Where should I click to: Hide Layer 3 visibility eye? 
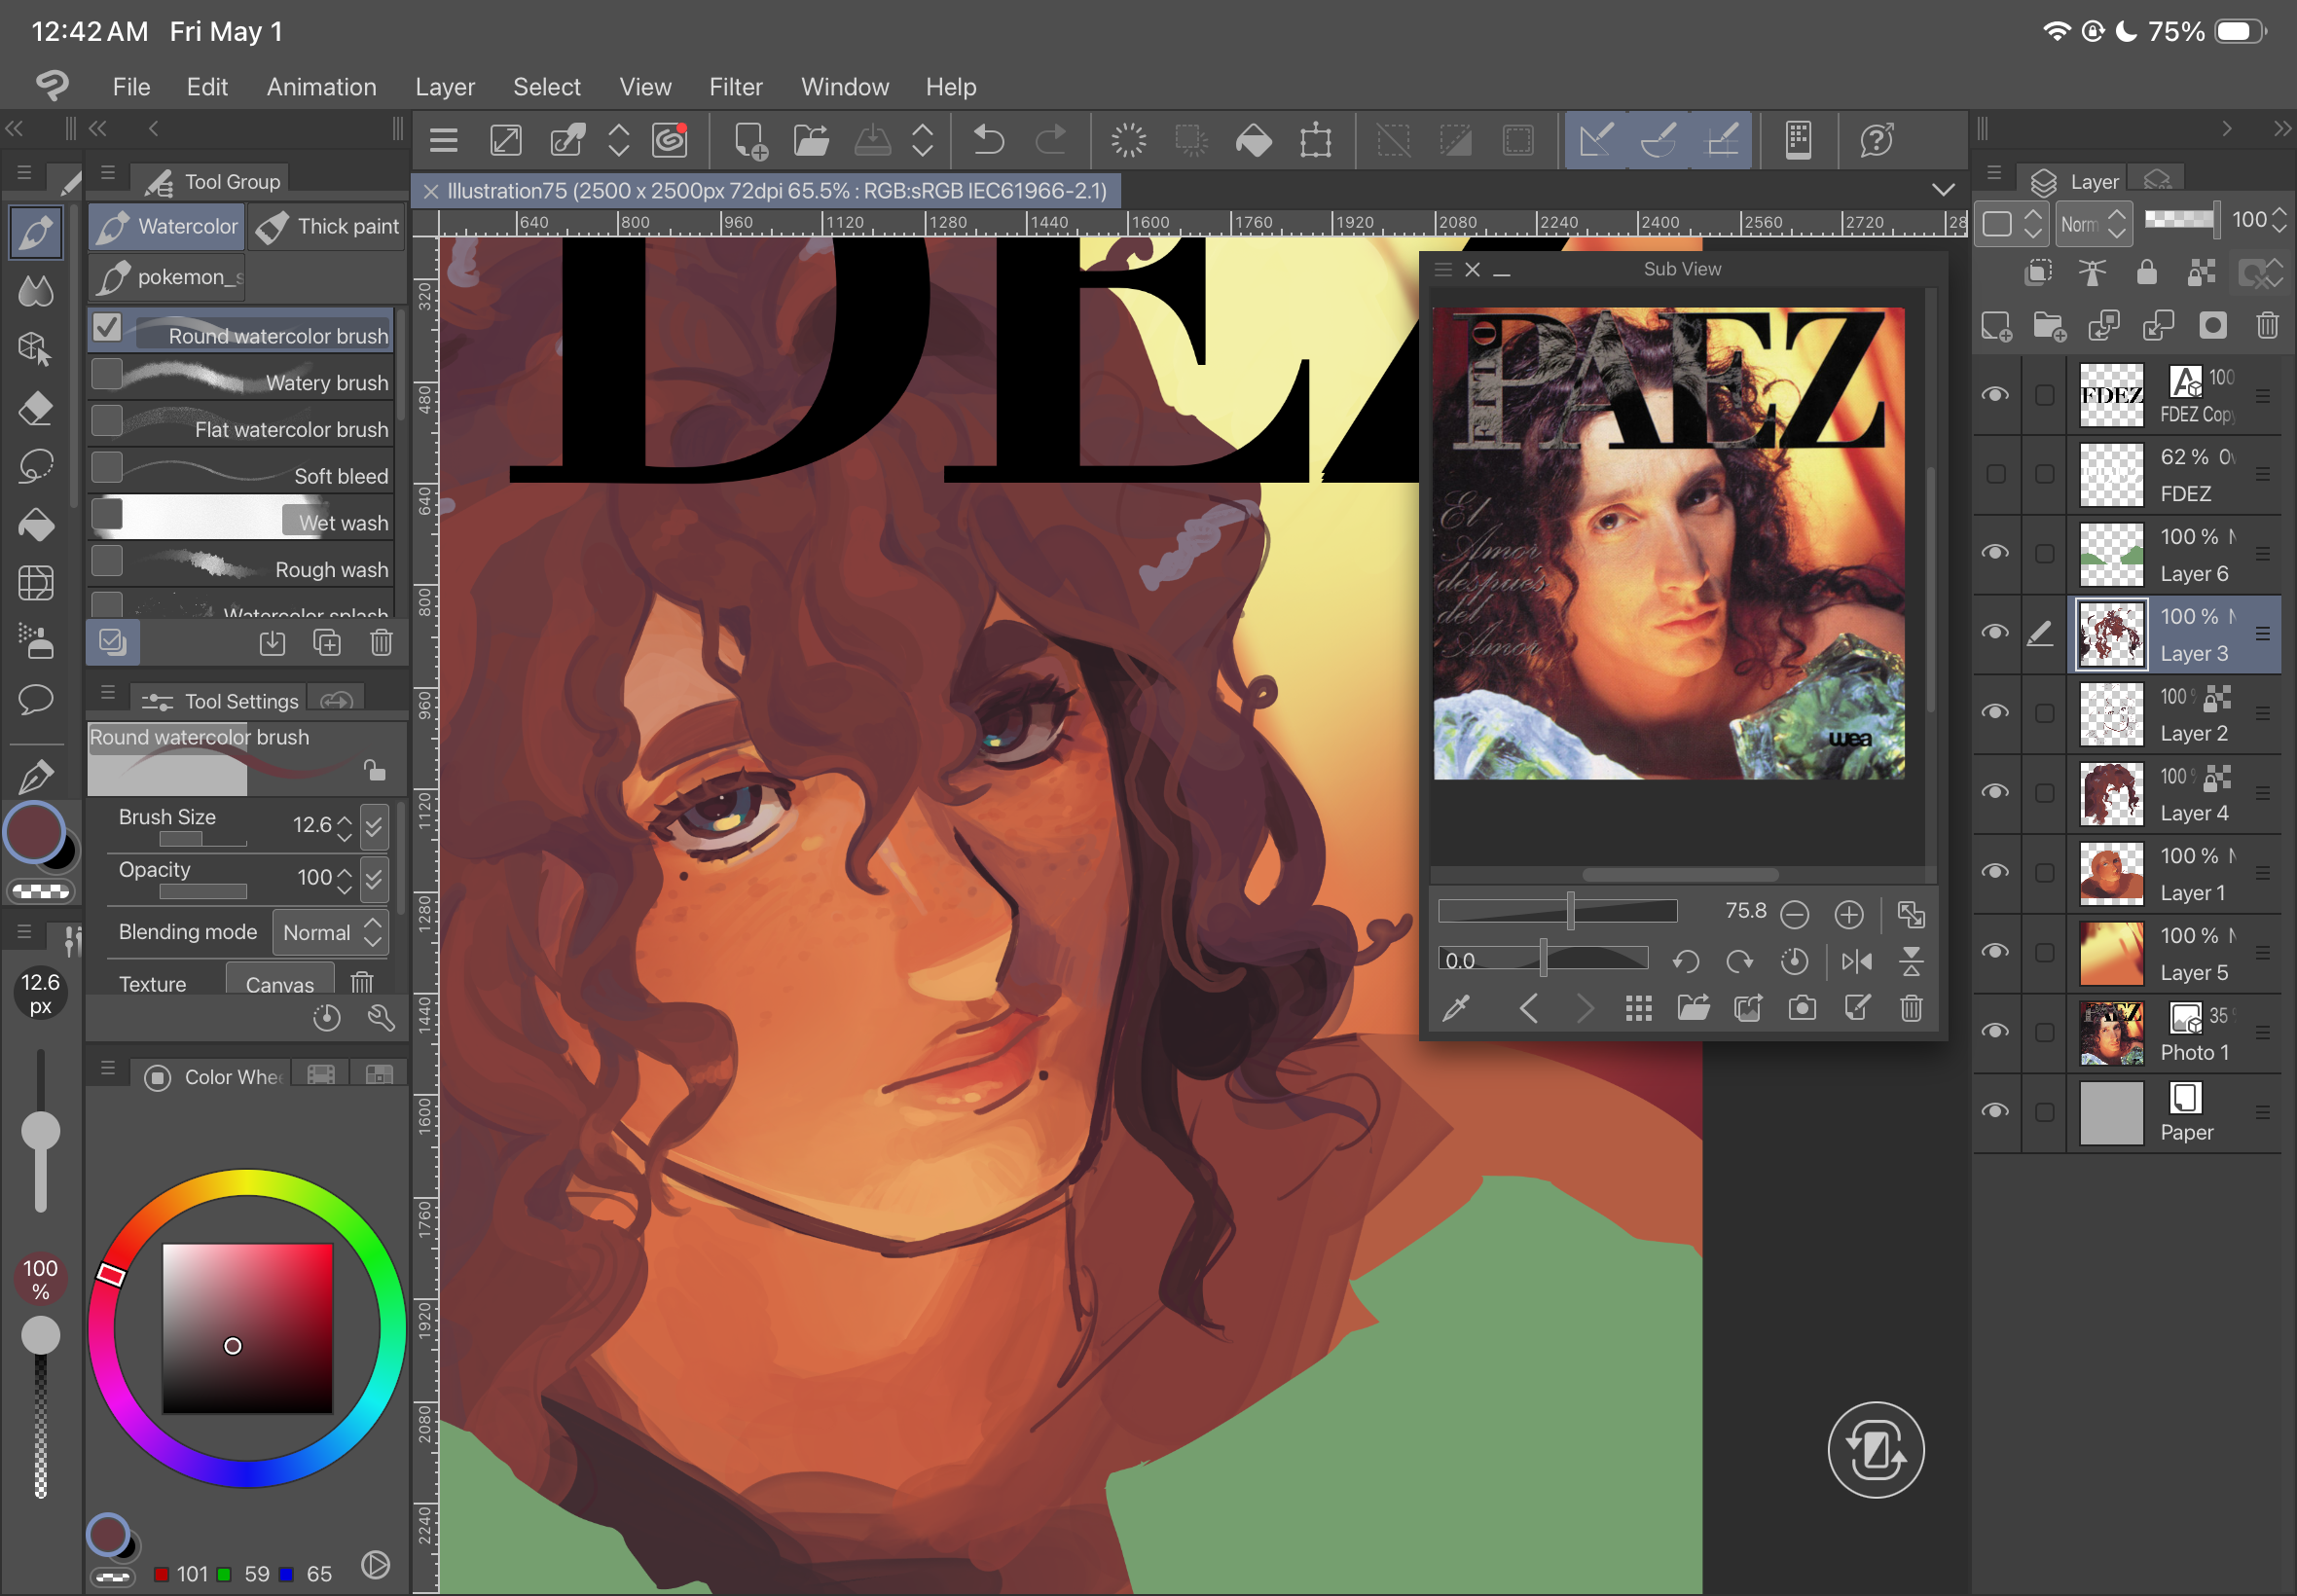point(1995,633)
